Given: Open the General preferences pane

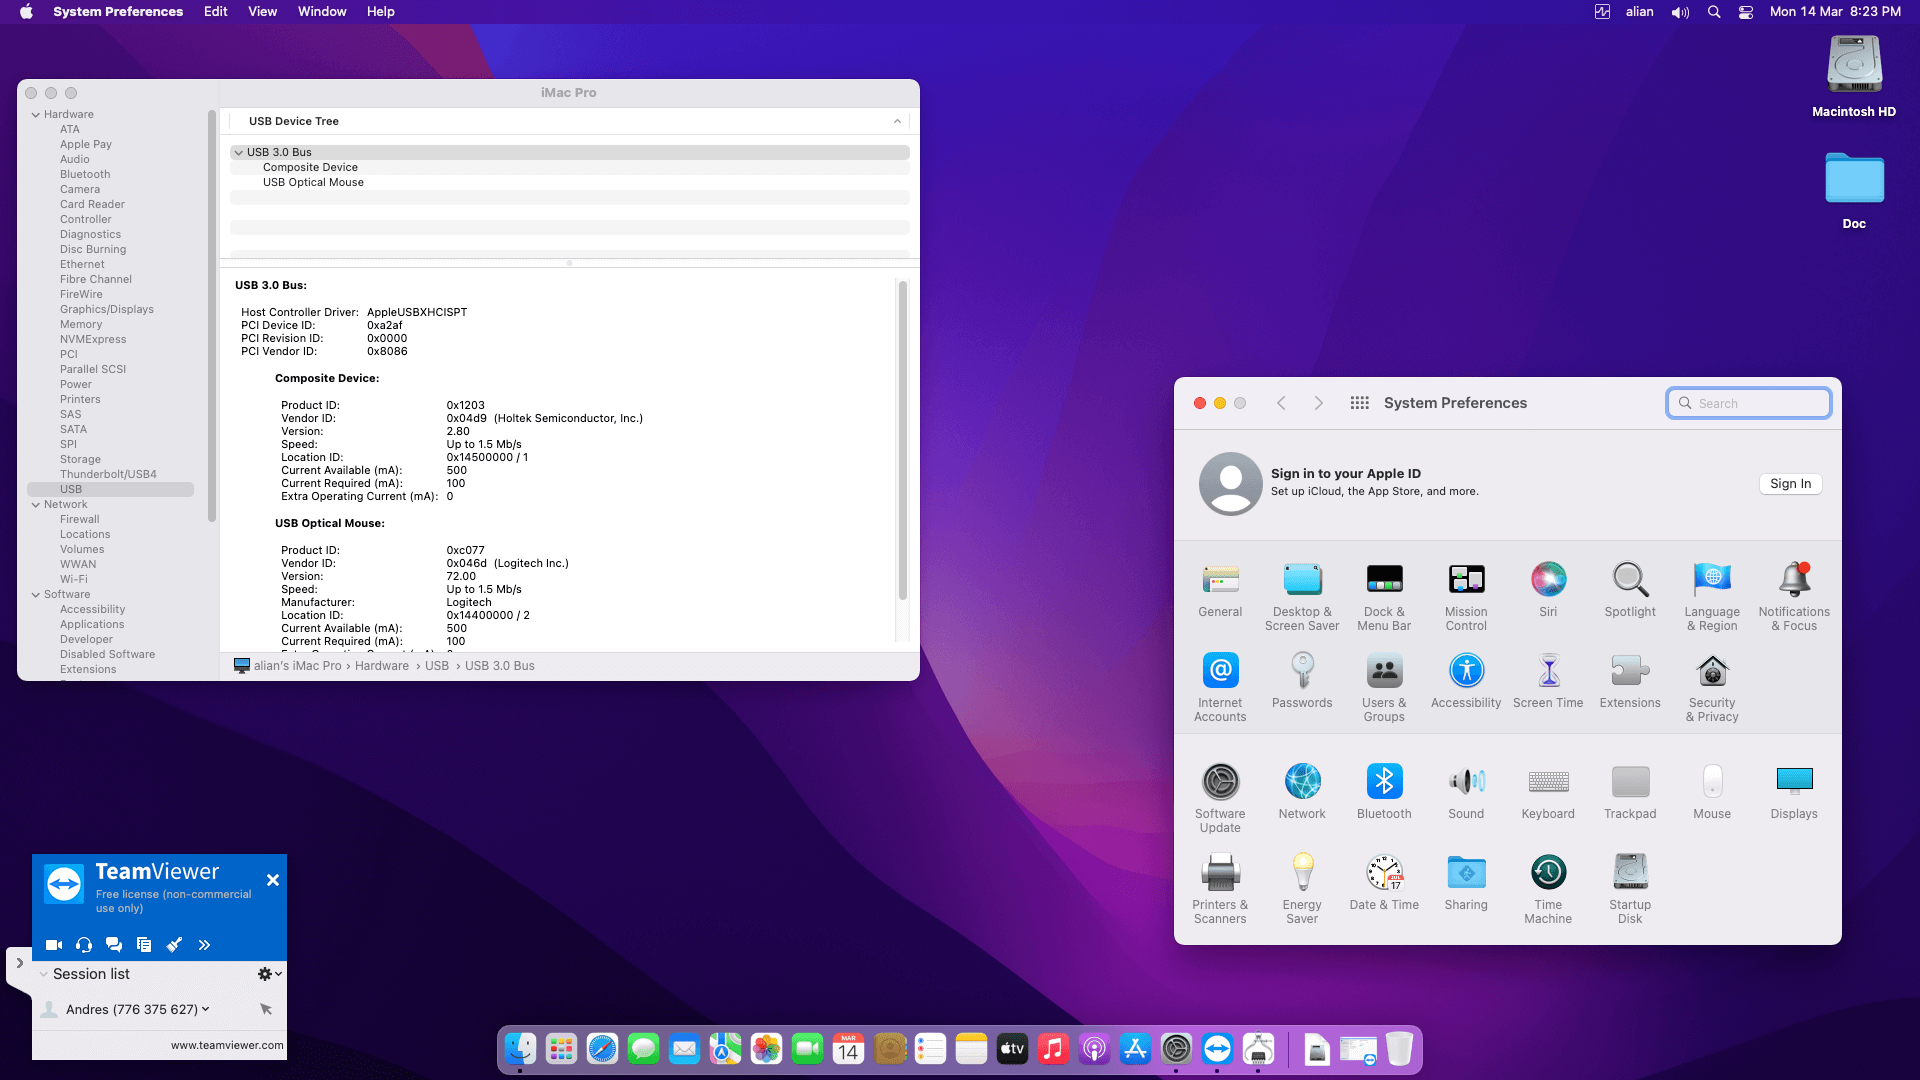Looking at the screenshot, I should [x=1220, y=590].
